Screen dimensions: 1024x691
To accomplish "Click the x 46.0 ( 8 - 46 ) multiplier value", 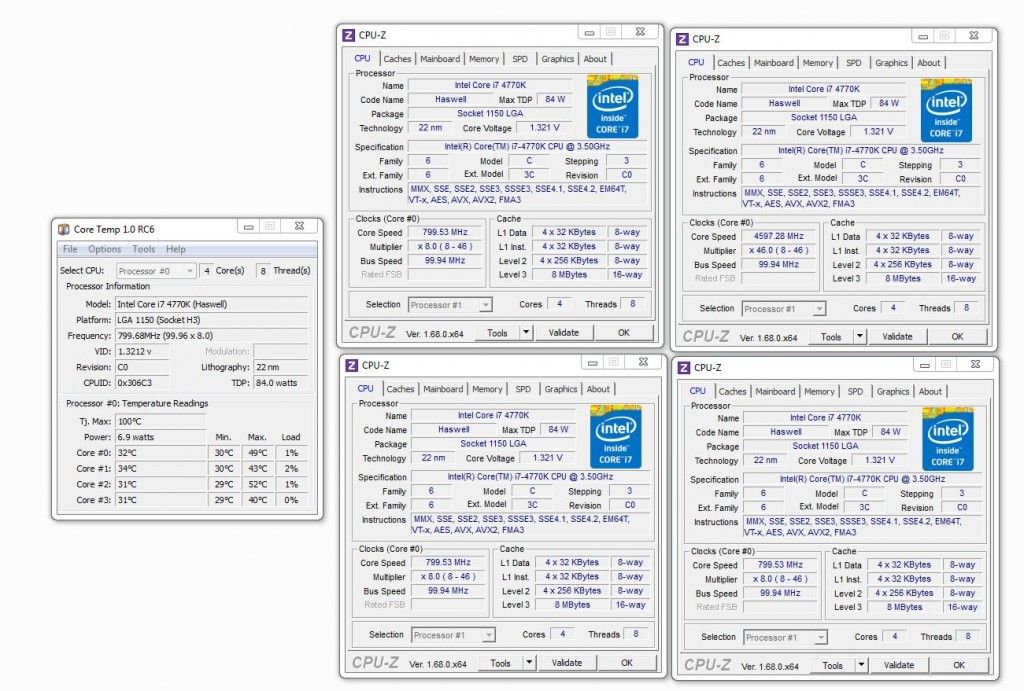I will 778,250.
